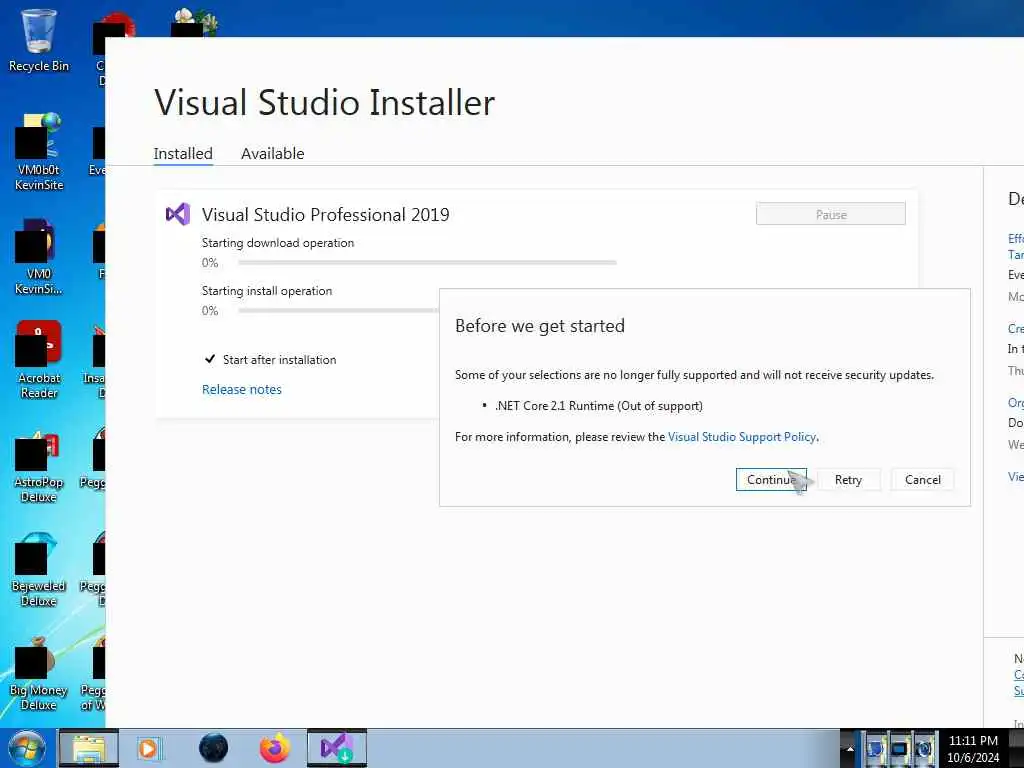Viewport: 1024px width, 768px height.
Task: Click the Continue button in the dialog
Action: [x=771, y=479]
